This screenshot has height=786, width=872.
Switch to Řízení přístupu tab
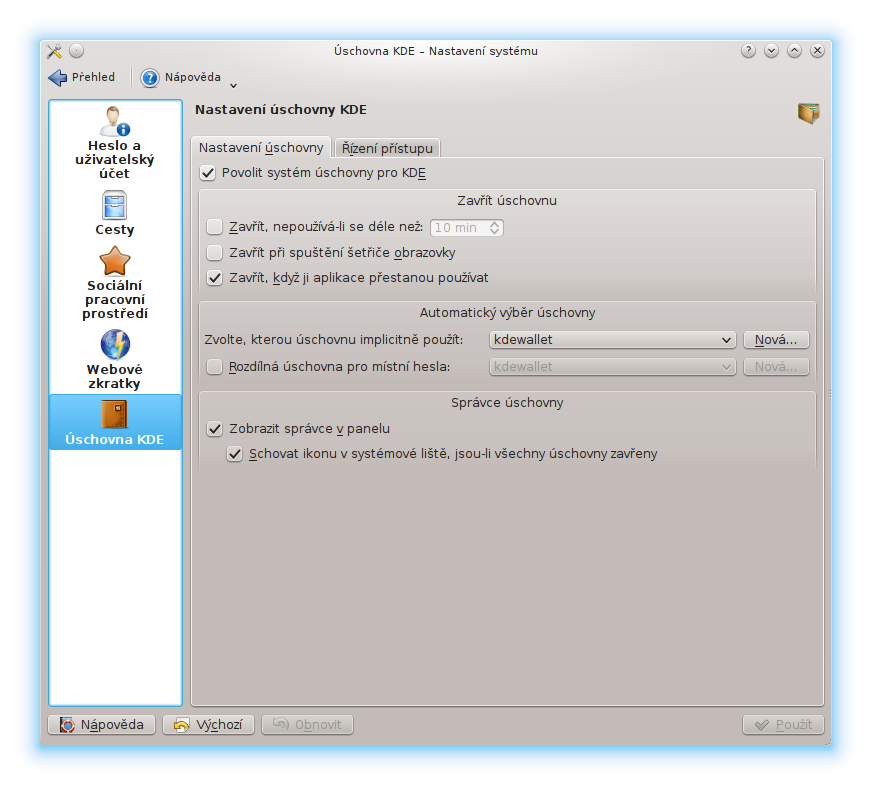(x=387, y=149)
